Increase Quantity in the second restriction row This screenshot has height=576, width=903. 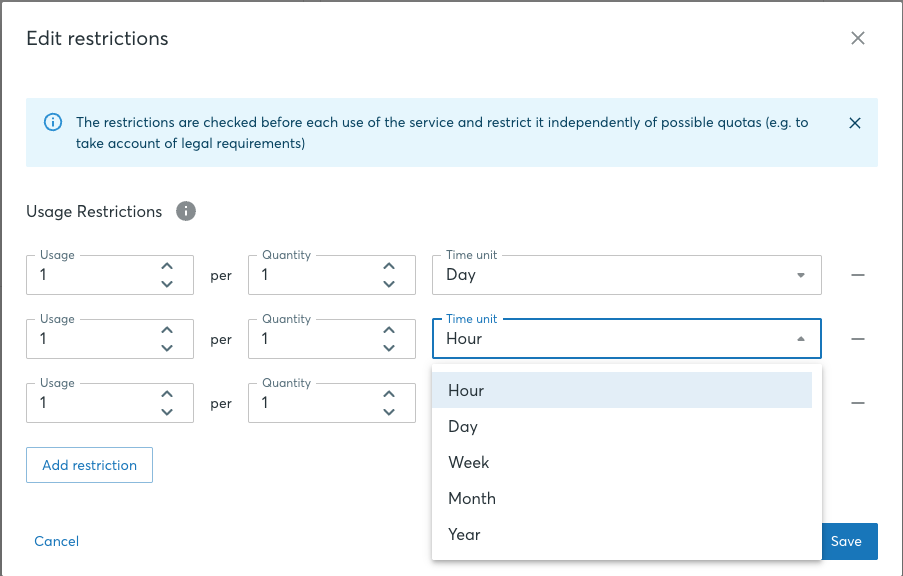pyautogui.click(x=389, y=330)
